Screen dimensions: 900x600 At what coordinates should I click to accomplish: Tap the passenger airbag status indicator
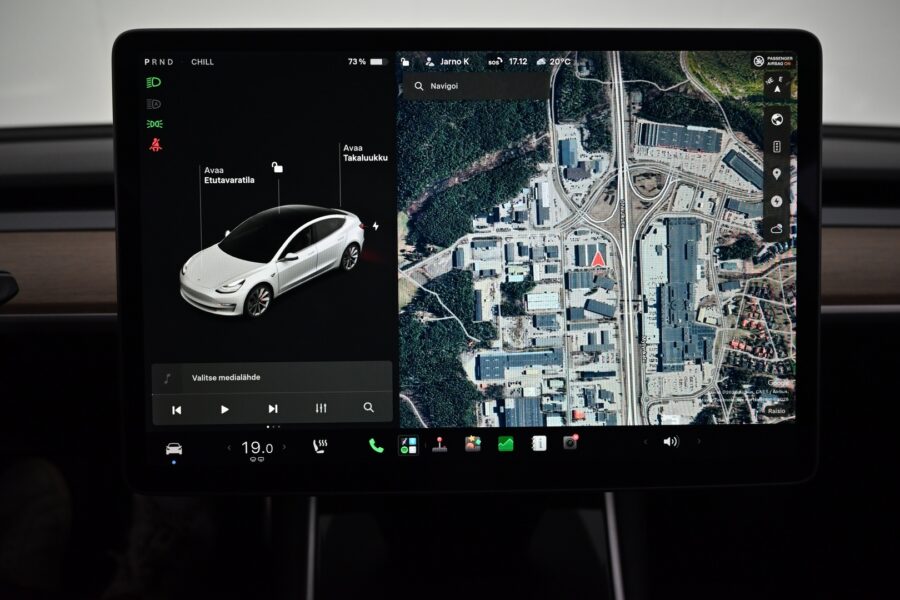773,61
